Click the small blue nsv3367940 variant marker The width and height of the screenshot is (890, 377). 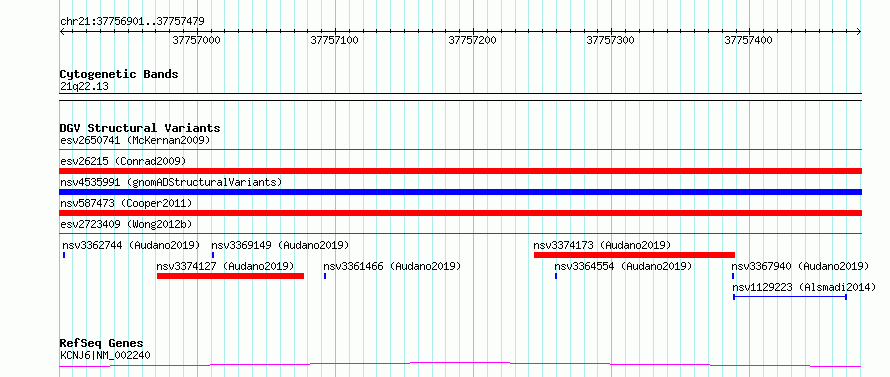pos(733,276)
